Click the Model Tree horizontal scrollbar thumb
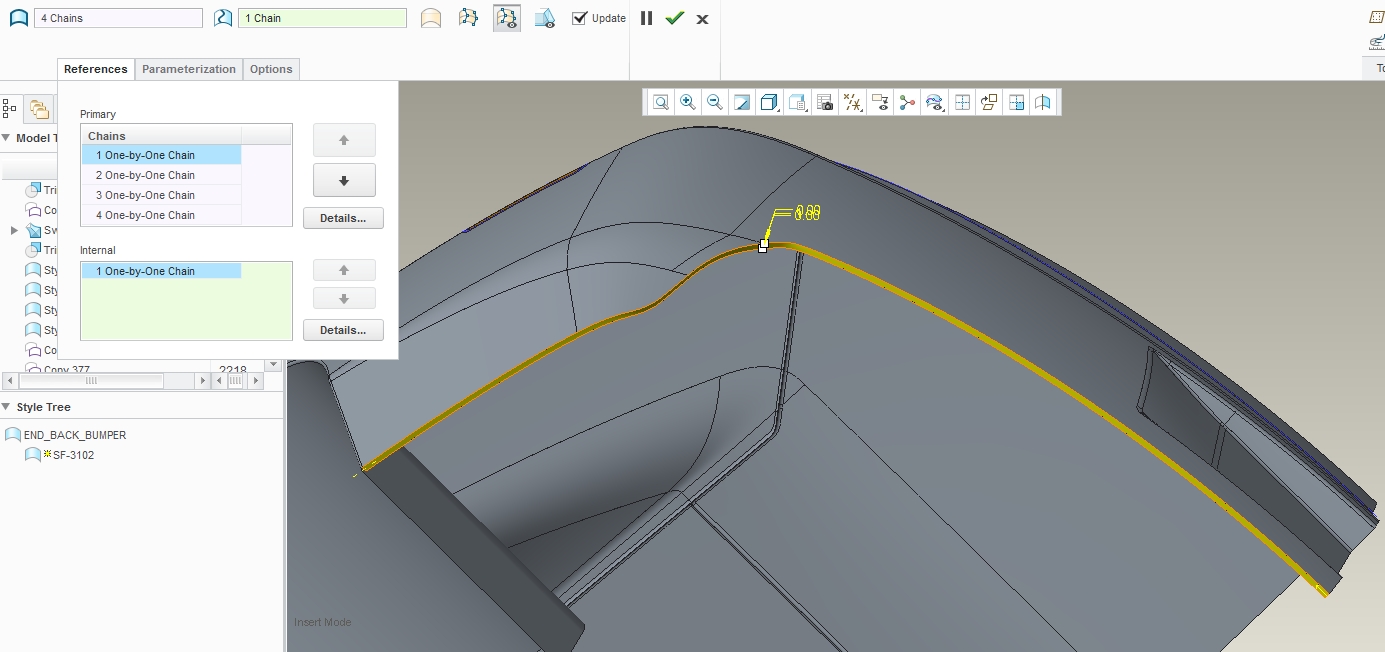The width and height of the screenshot is (1385, 652). click(91, 381)
